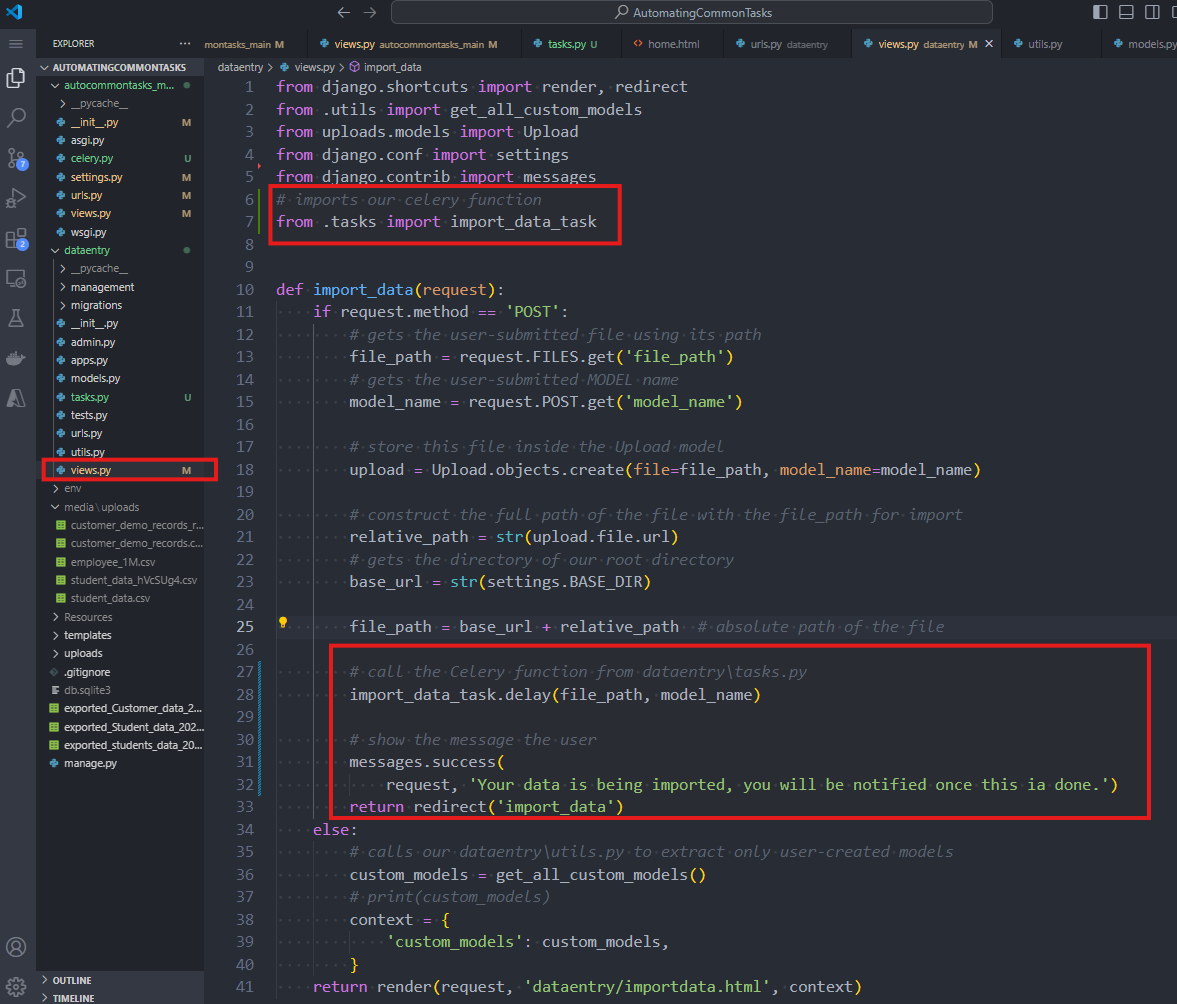Open student_data.csv file
Viewport: 1177px width, 1004px height.
[x=120, y=598]
